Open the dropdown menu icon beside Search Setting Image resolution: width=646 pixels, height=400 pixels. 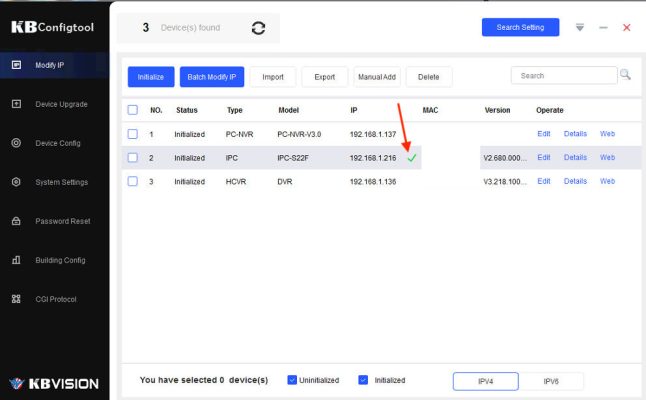click(580, 28)
